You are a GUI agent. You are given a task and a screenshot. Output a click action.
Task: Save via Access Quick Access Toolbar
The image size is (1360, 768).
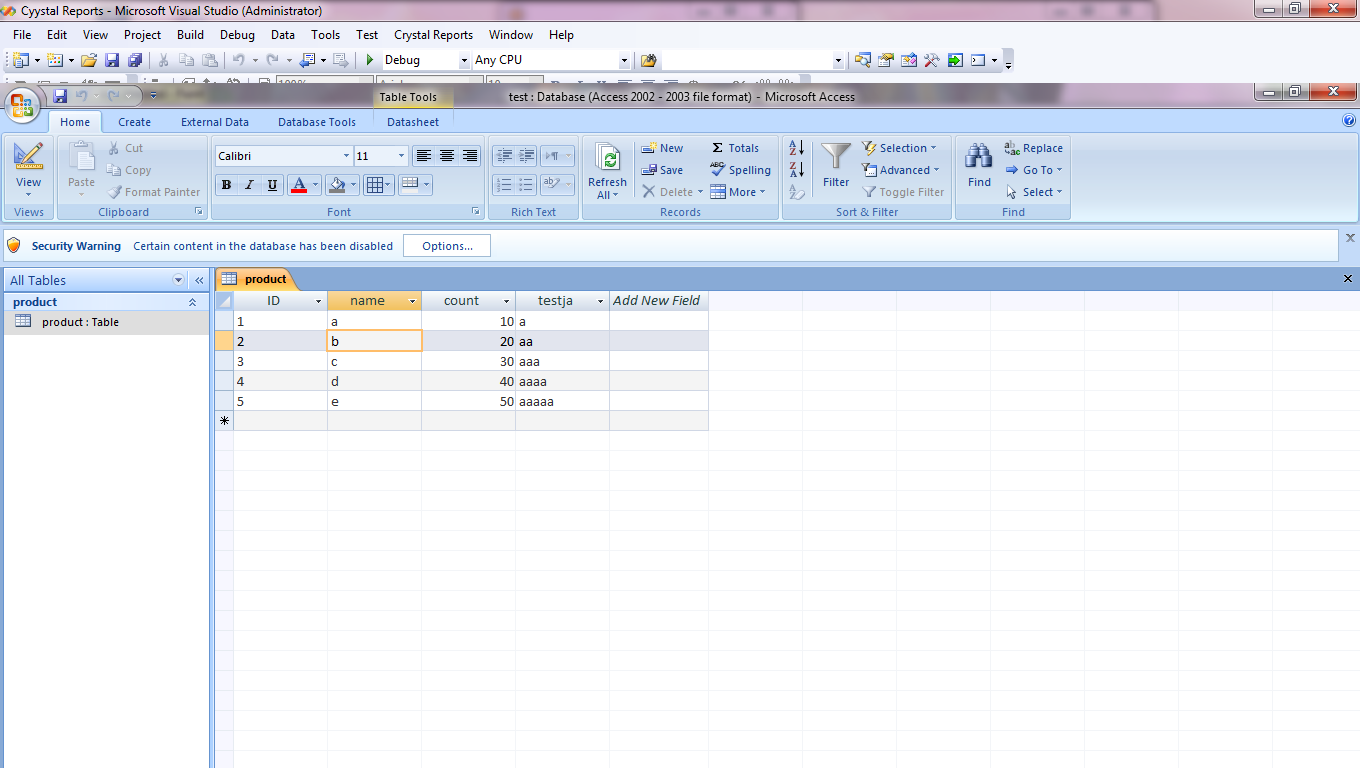click(60, 96)
